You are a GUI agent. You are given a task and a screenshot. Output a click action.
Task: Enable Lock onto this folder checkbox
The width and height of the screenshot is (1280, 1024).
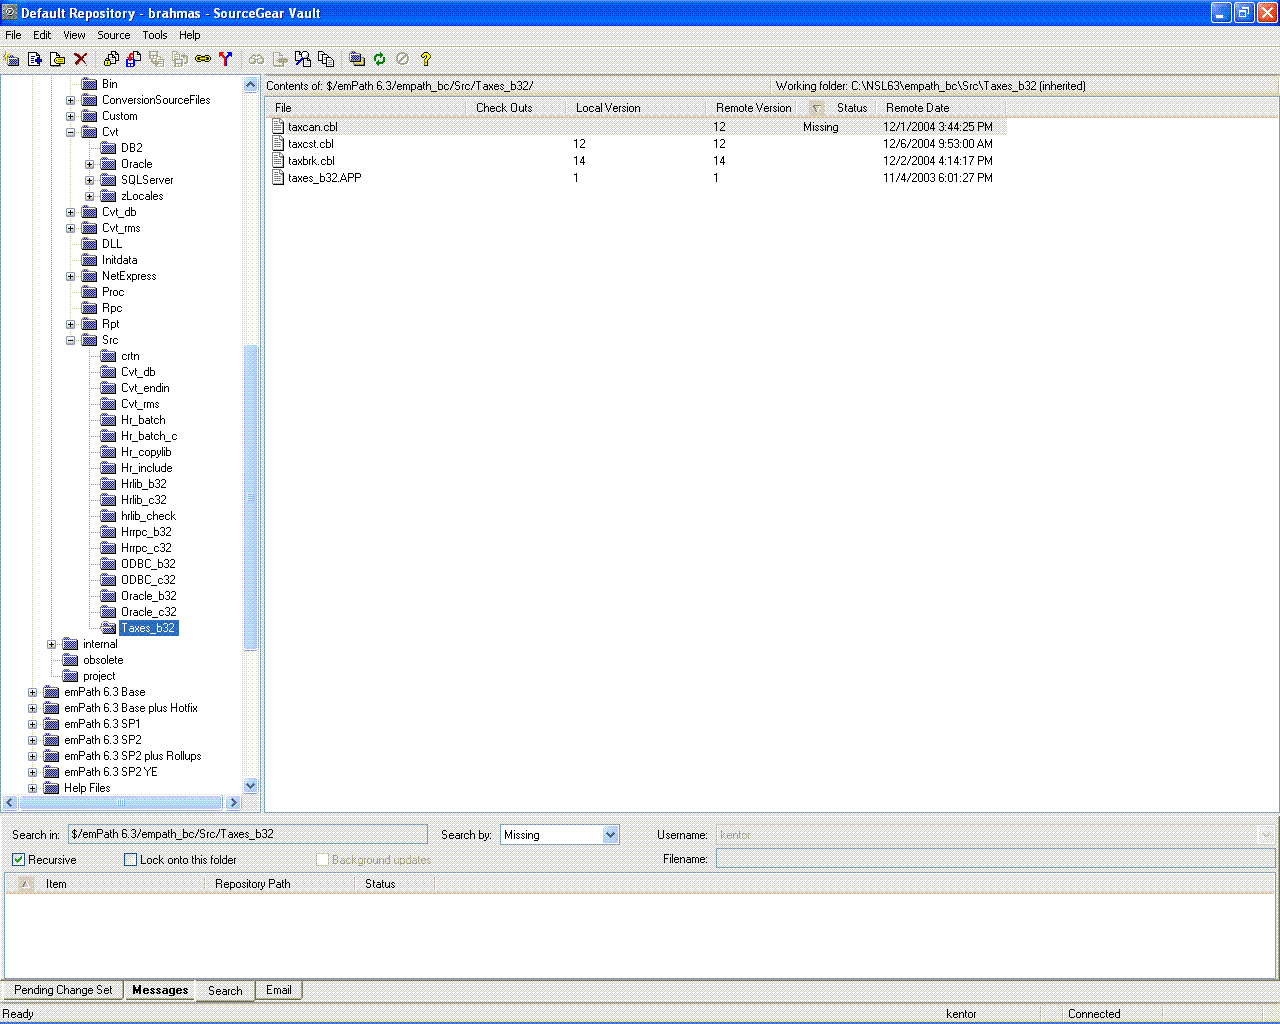[x=130, y=859]
